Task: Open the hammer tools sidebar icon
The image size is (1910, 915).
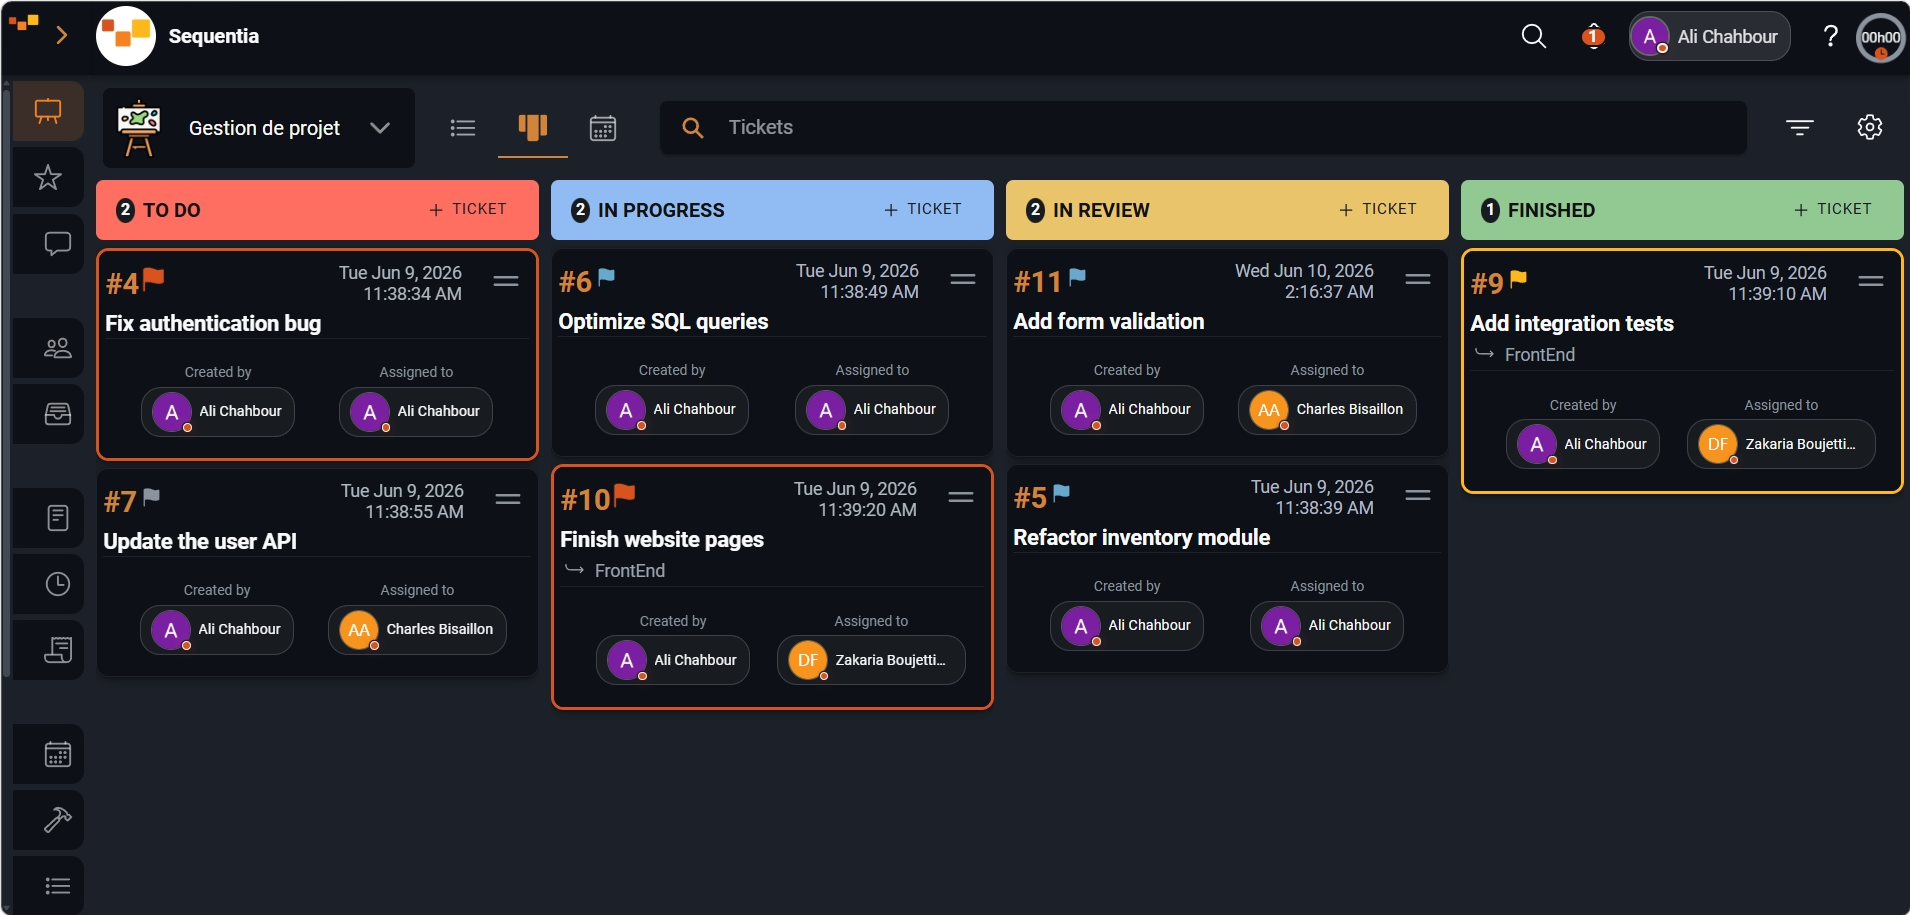Action: tap(57, 820)
